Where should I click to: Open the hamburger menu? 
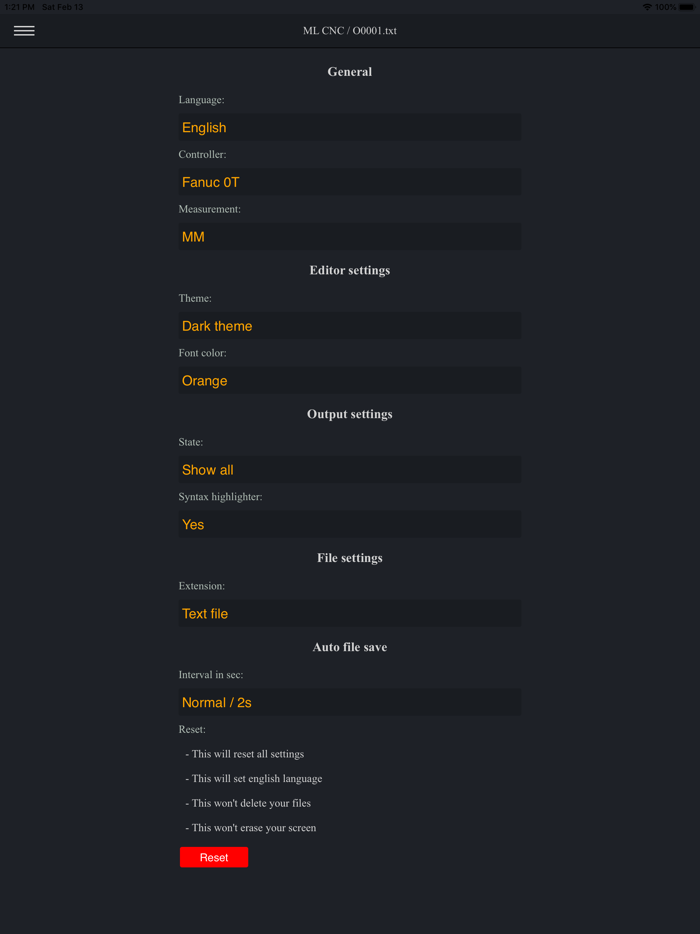[x=24, y=31]
